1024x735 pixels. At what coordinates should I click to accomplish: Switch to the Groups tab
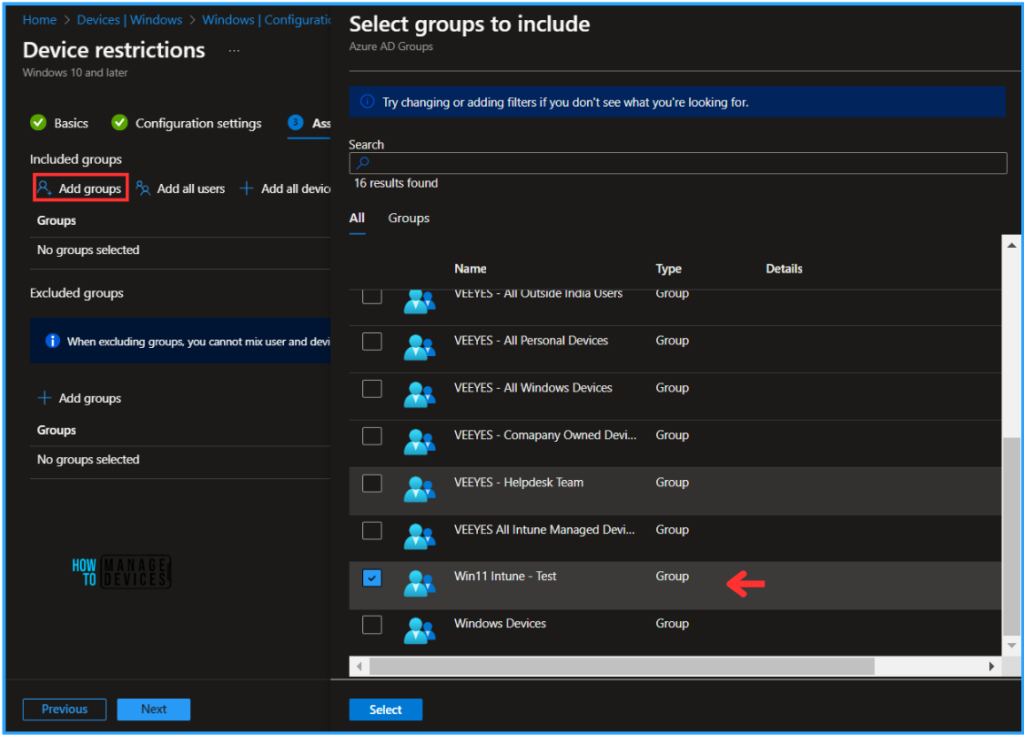pos(409,218)
